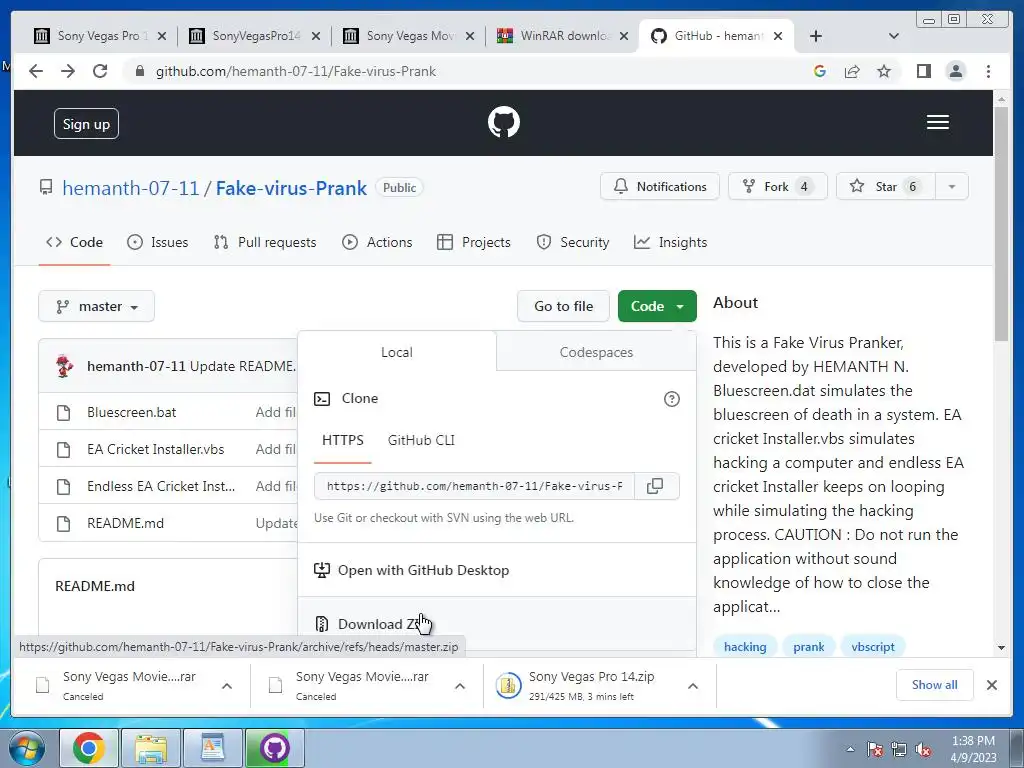Click the vbscript topic tag
Screen dimensions: 1024x768
click(x=872, y=647)
